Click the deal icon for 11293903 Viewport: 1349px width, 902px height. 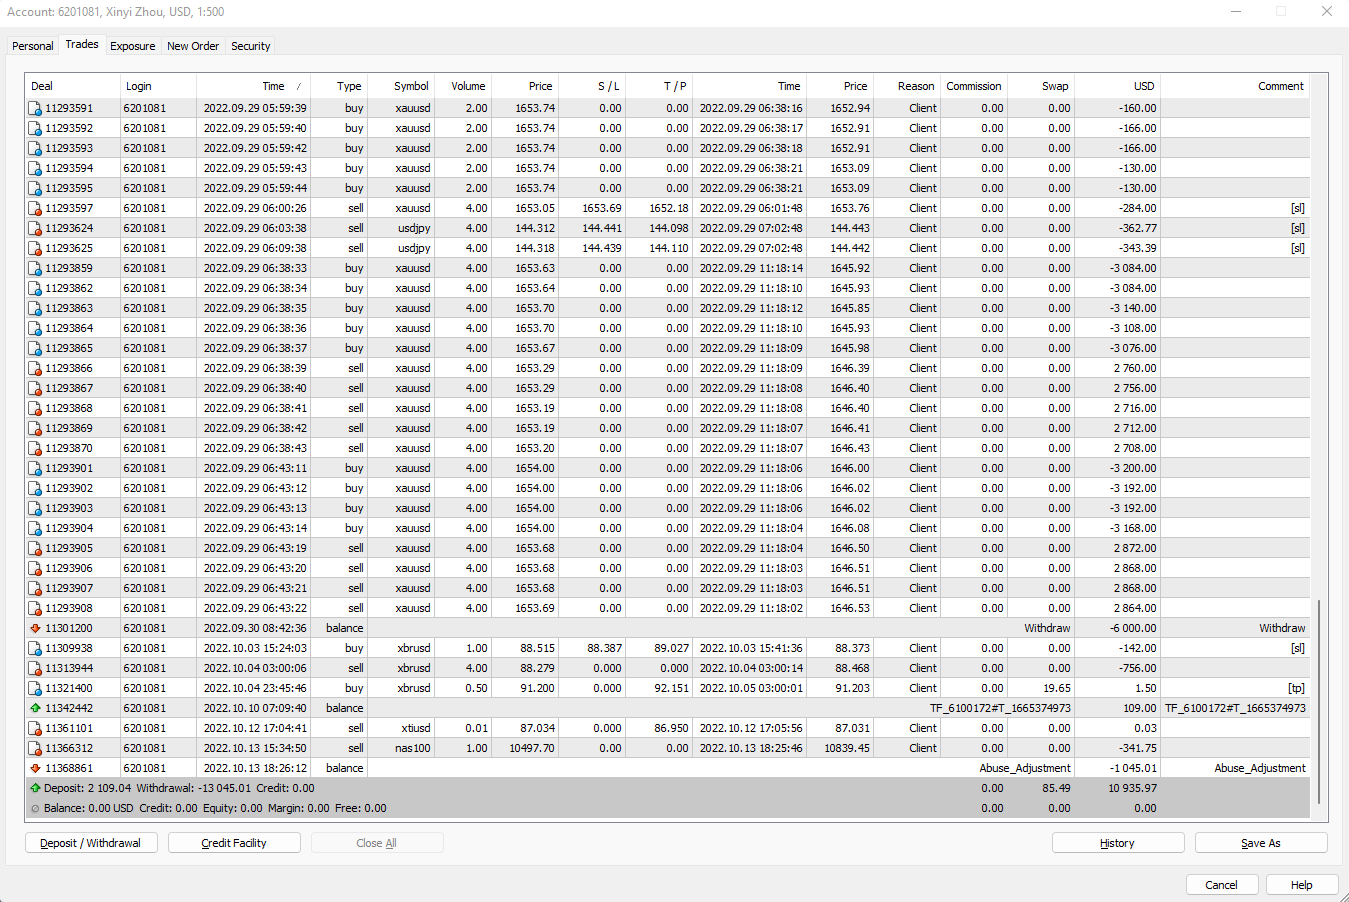[x=35, y=508]
